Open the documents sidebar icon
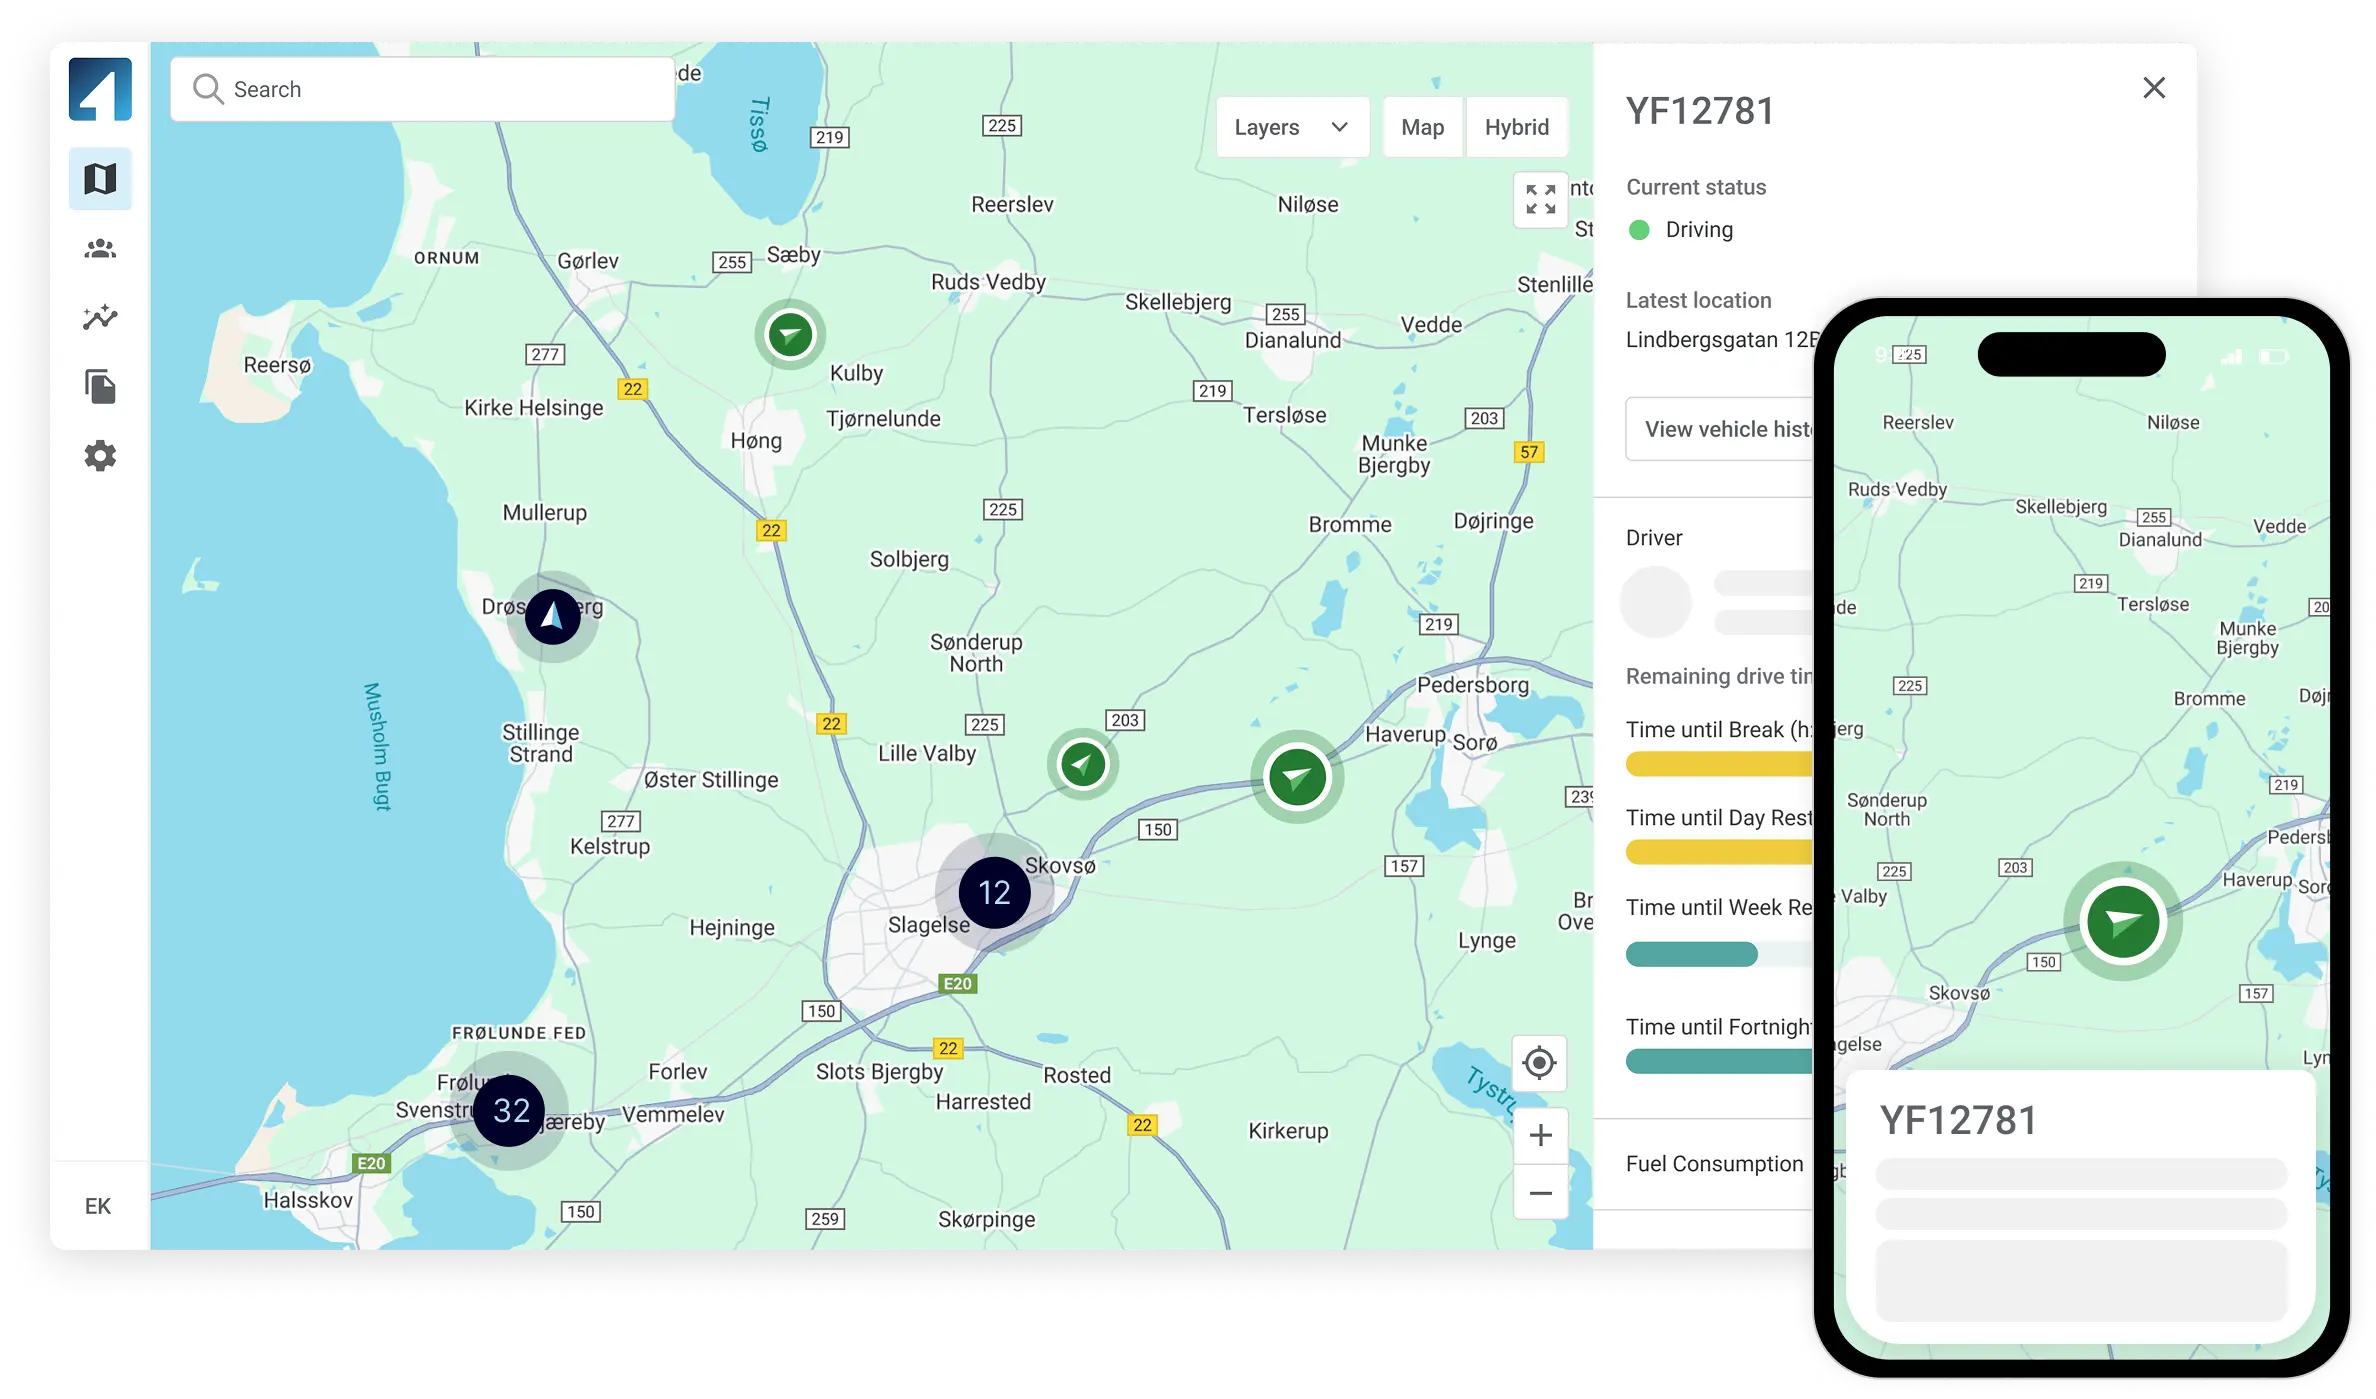This screenshot has height=1399, width=2376. coord(100,386)
